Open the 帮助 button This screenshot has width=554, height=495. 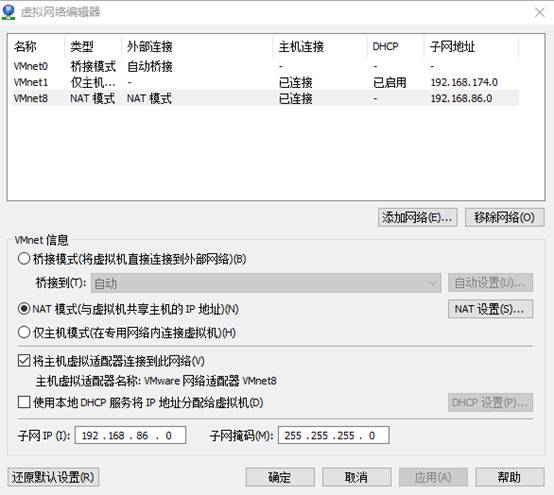(x=509, y=477)
